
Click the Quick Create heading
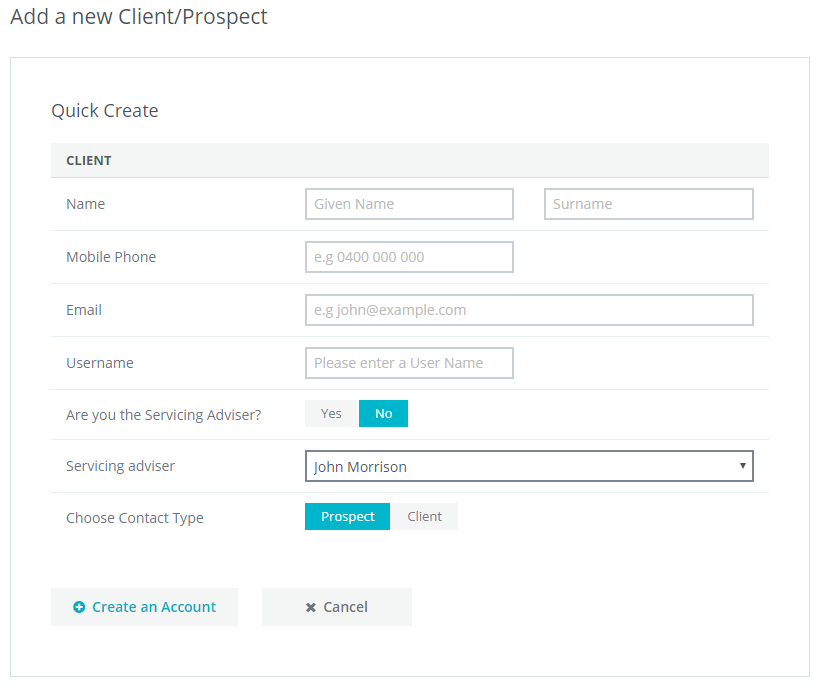click(104, 110)
